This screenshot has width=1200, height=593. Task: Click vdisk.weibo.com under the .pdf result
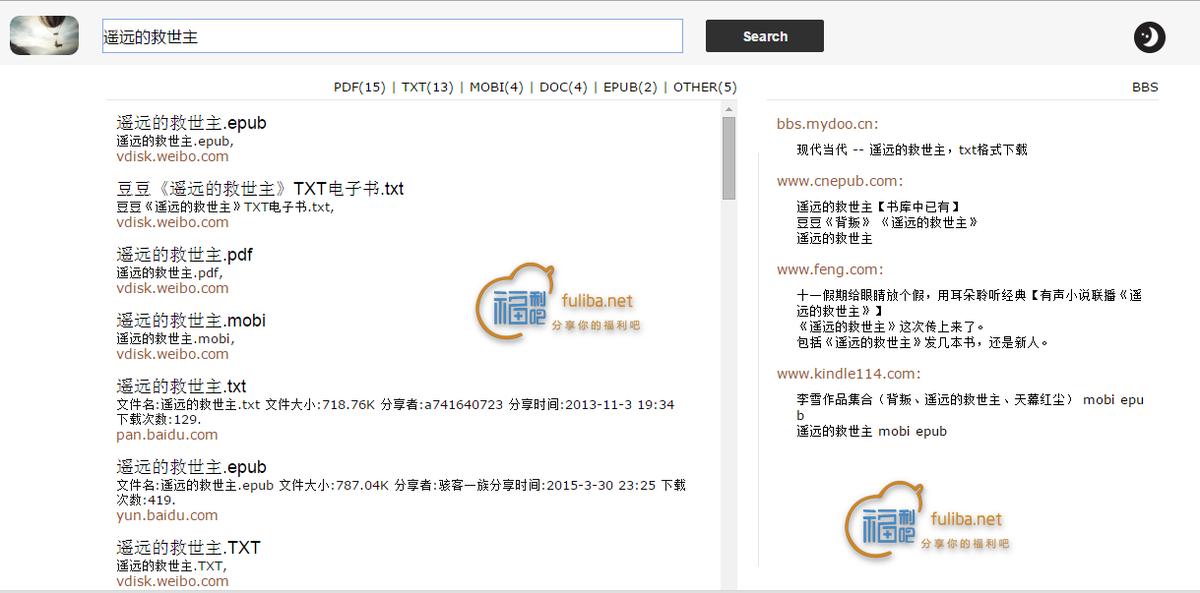(x=172, y=288)
